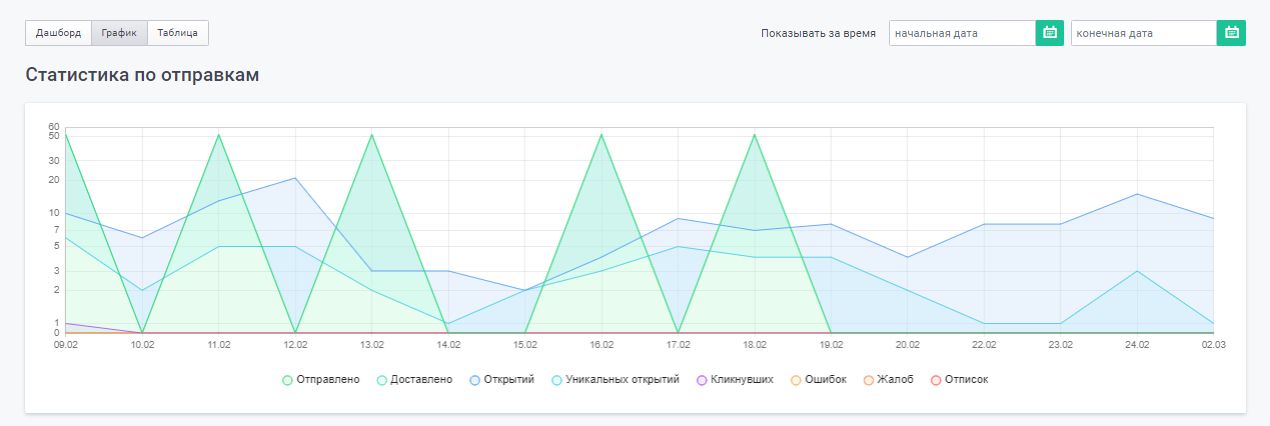
Task: Focus the начальная дата input field
Action: point(962,33)
